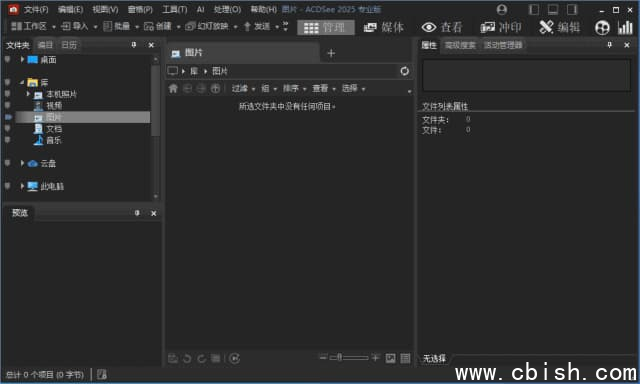Toggle easy-select marker beside 图片
The height and width of the screenshot is (384, 640).
8,117
